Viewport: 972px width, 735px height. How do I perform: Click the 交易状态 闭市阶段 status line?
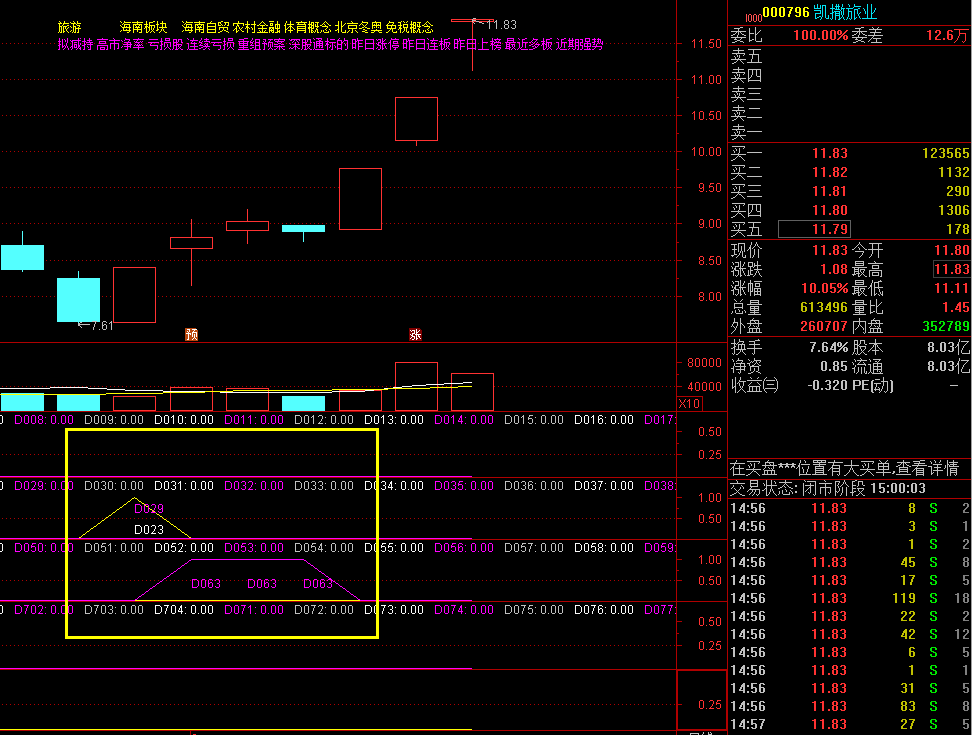(828, 488)
